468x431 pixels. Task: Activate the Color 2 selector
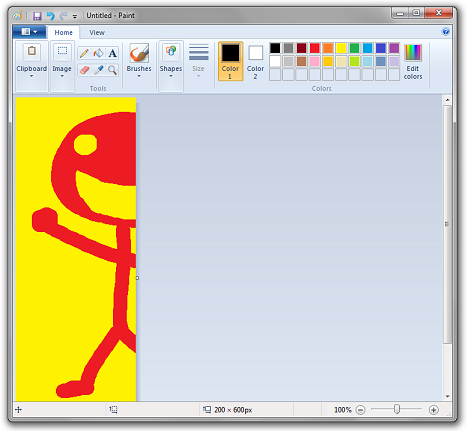[255, 61]
